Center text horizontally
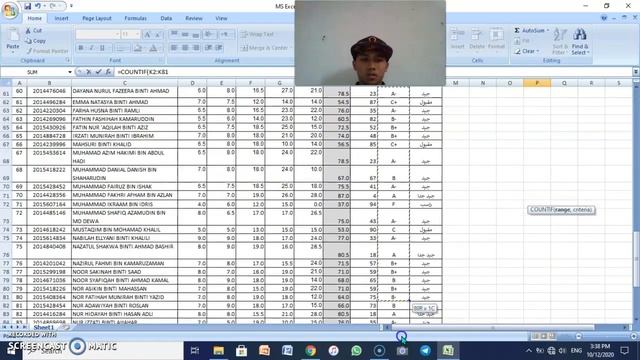This screenshot has height=360, width=640. (185, 48)
